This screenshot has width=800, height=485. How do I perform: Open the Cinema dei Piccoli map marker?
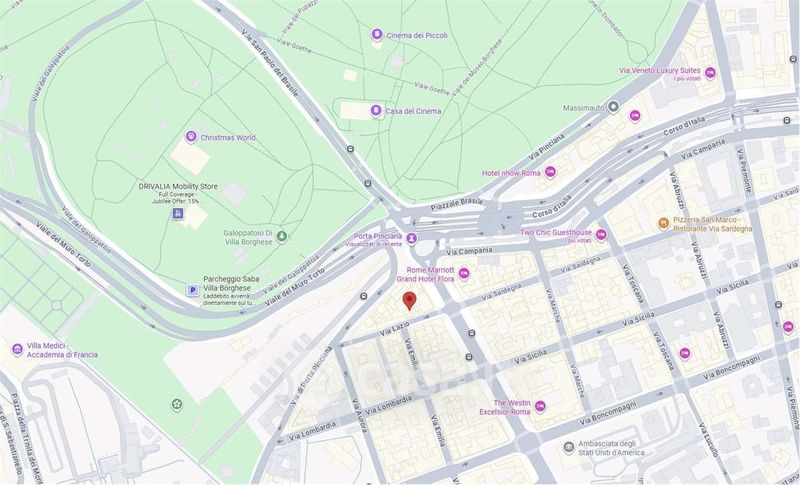pos(377,34)
